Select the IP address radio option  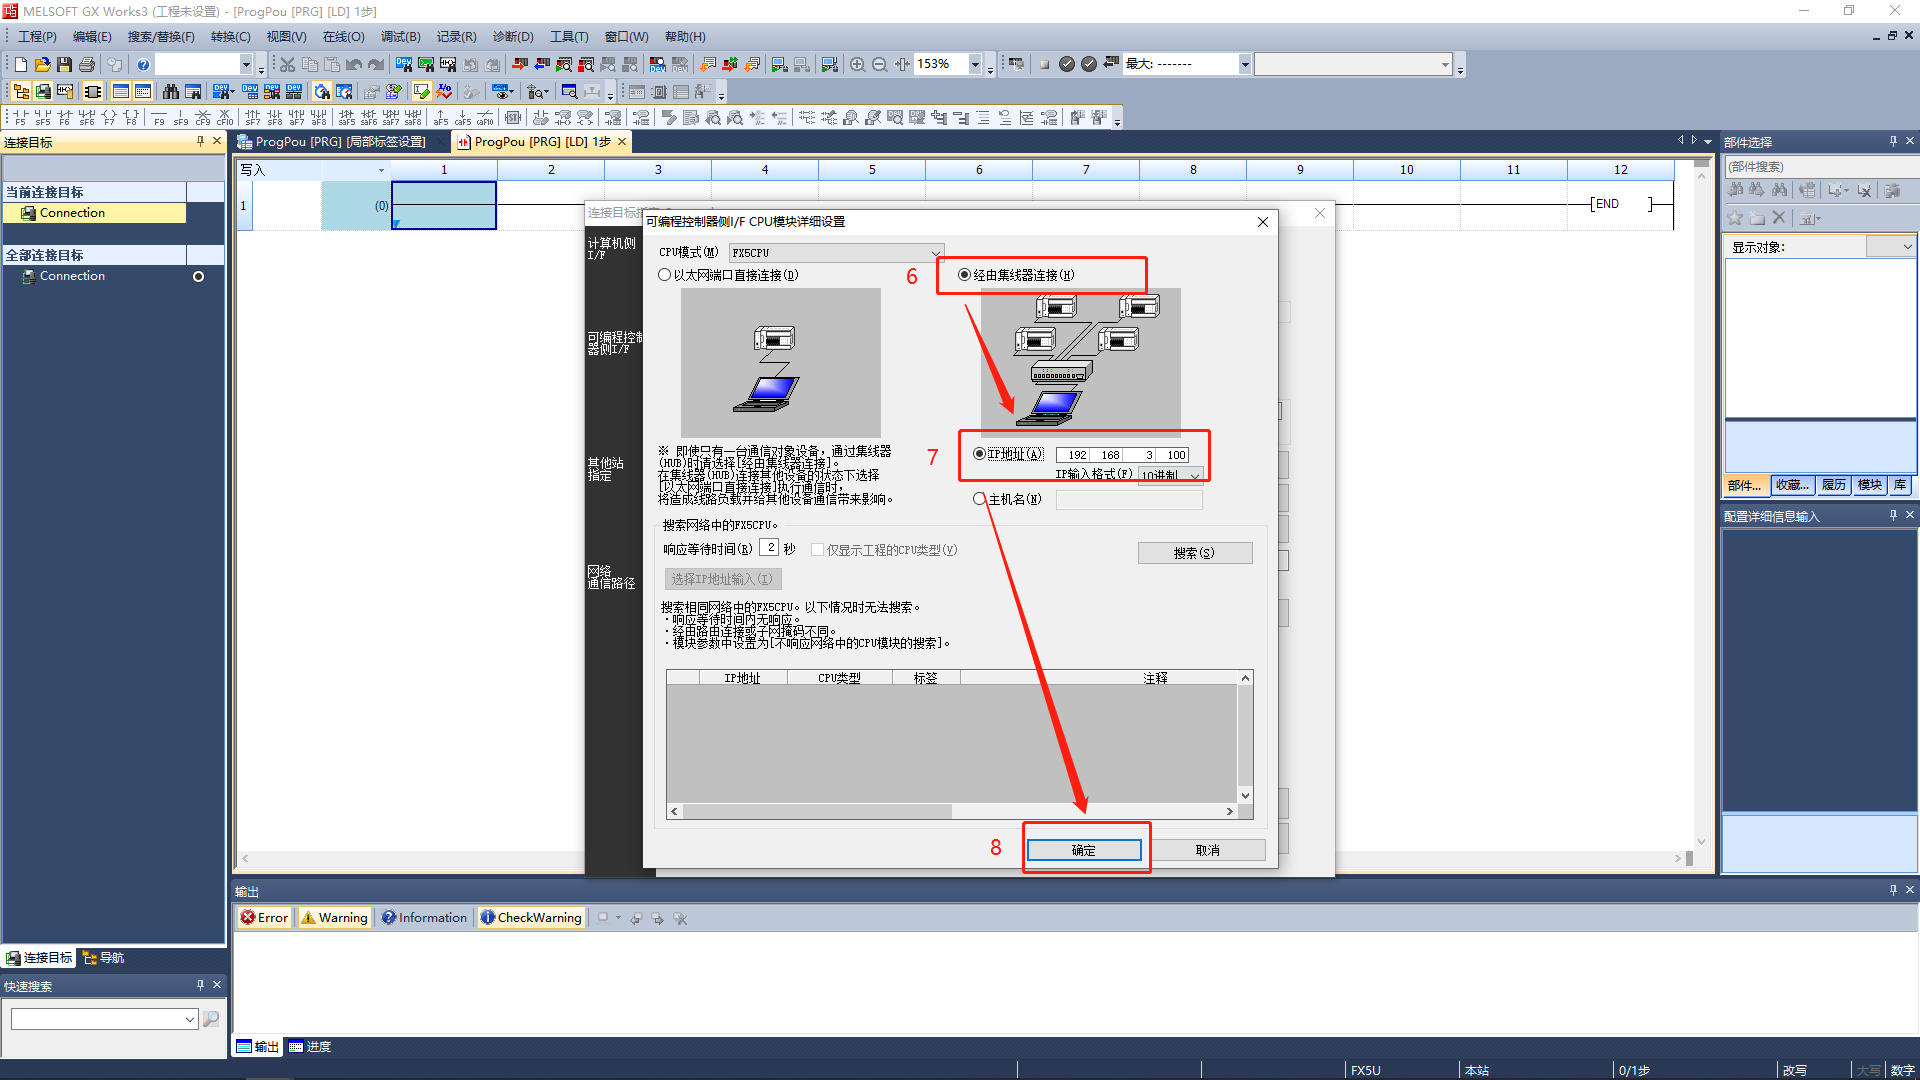point(979,454)
